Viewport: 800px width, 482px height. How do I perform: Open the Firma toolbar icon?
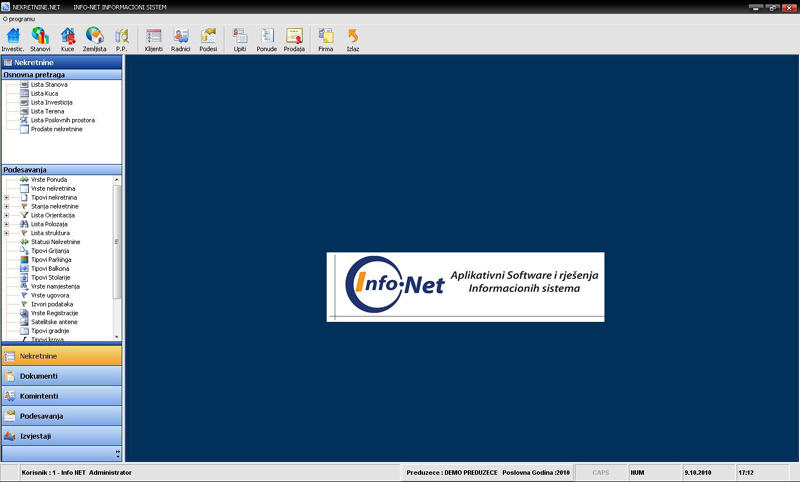click(326, 40)
